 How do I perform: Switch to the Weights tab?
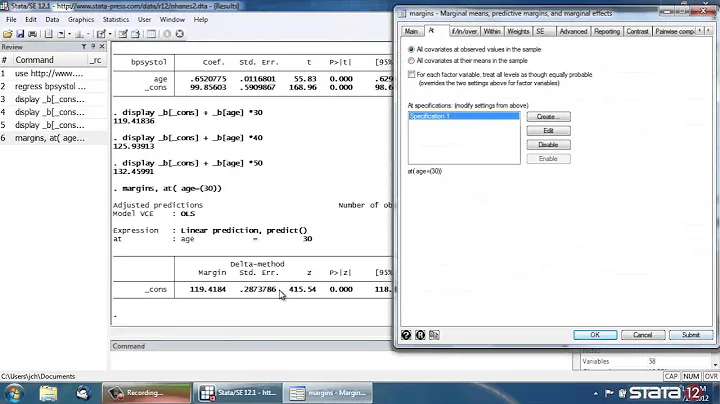(518, 31)
